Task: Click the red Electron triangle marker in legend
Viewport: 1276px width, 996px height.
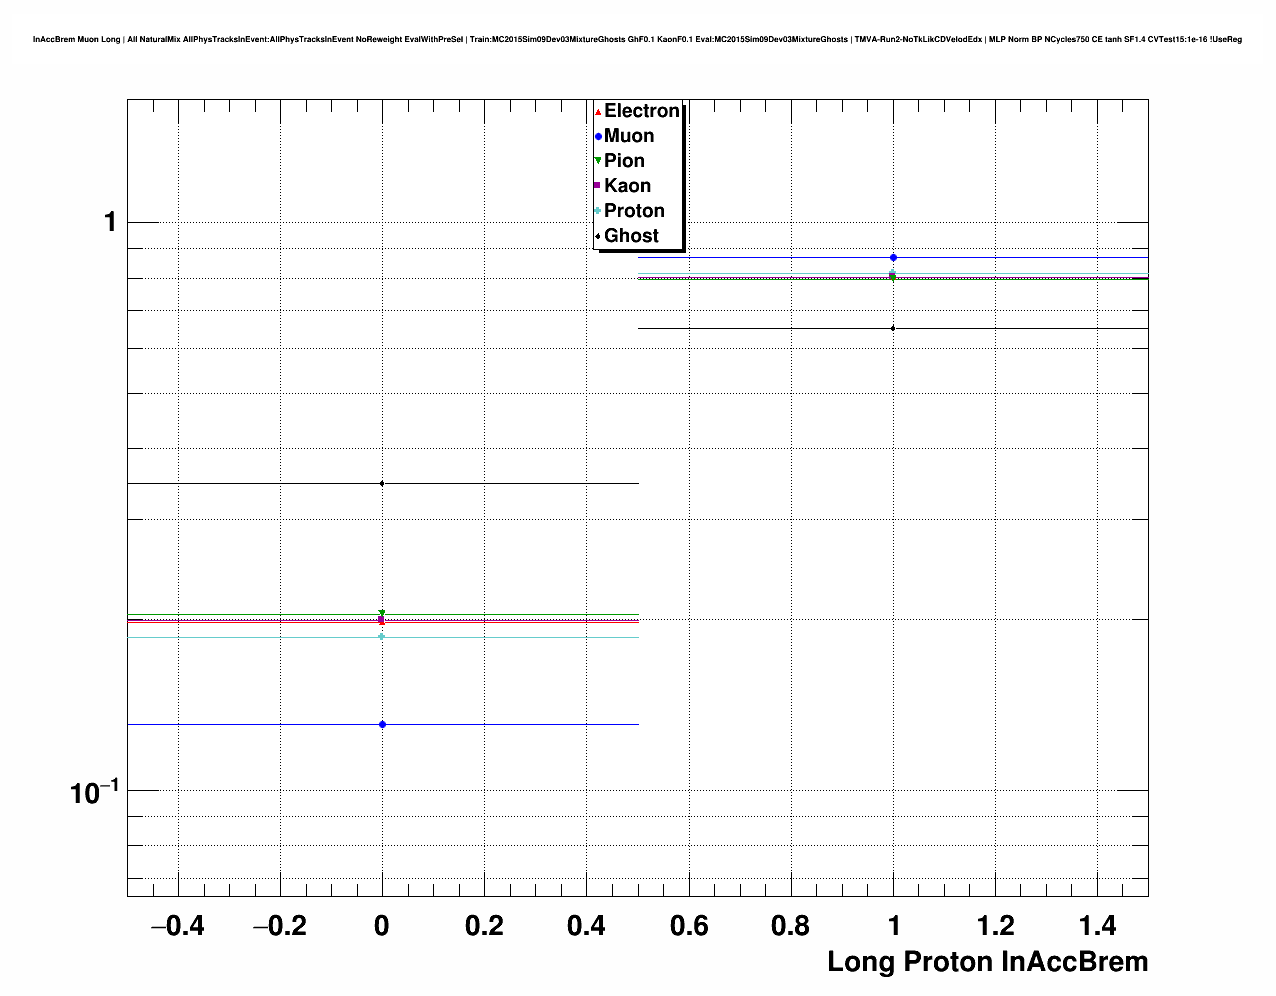Action: 598,112
